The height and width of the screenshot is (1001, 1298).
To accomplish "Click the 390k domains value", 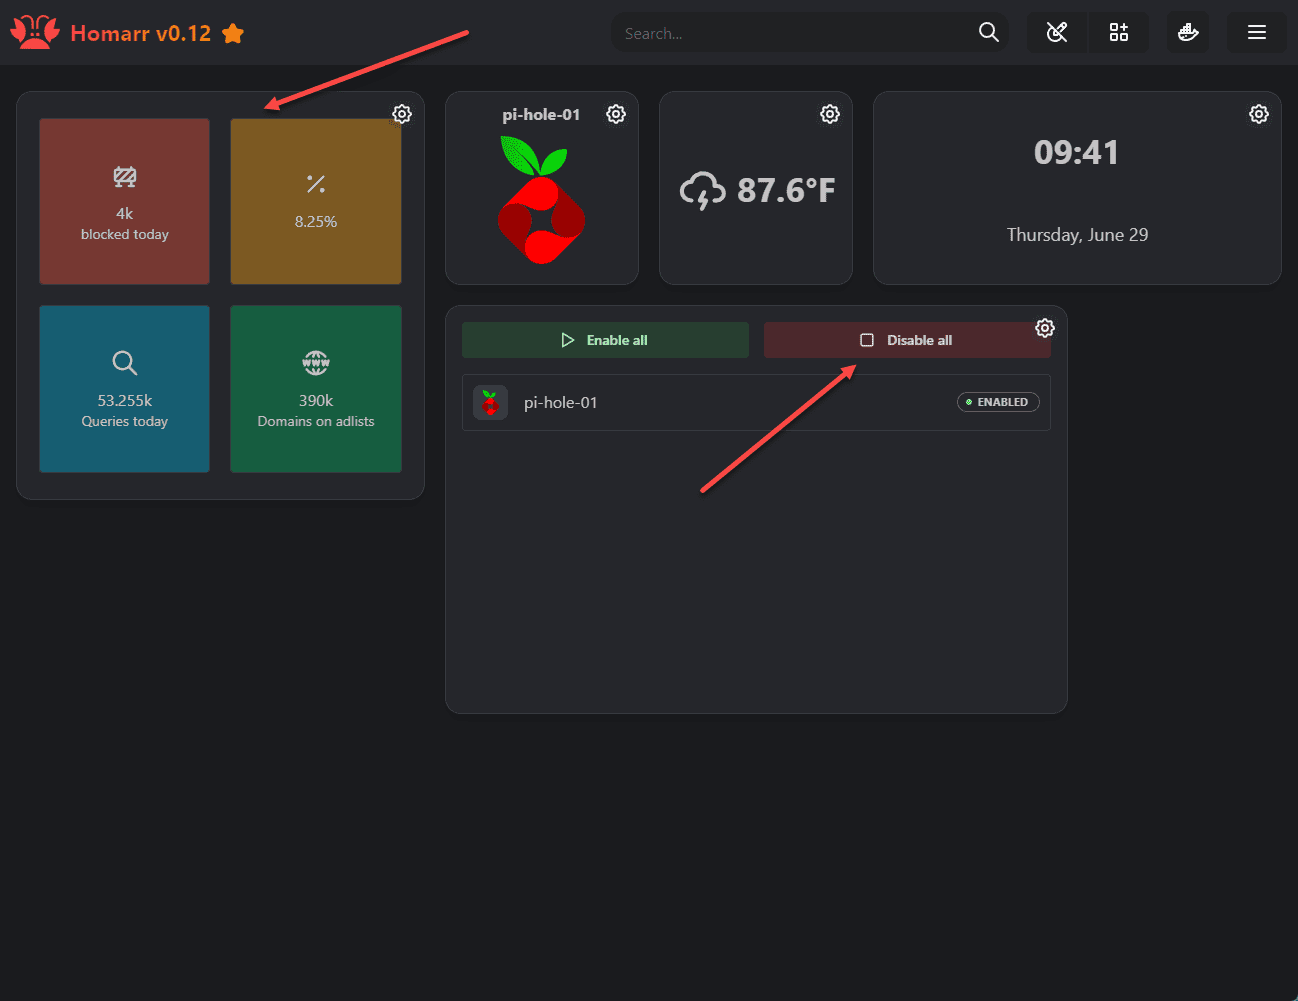I will [x=316, y=401].
